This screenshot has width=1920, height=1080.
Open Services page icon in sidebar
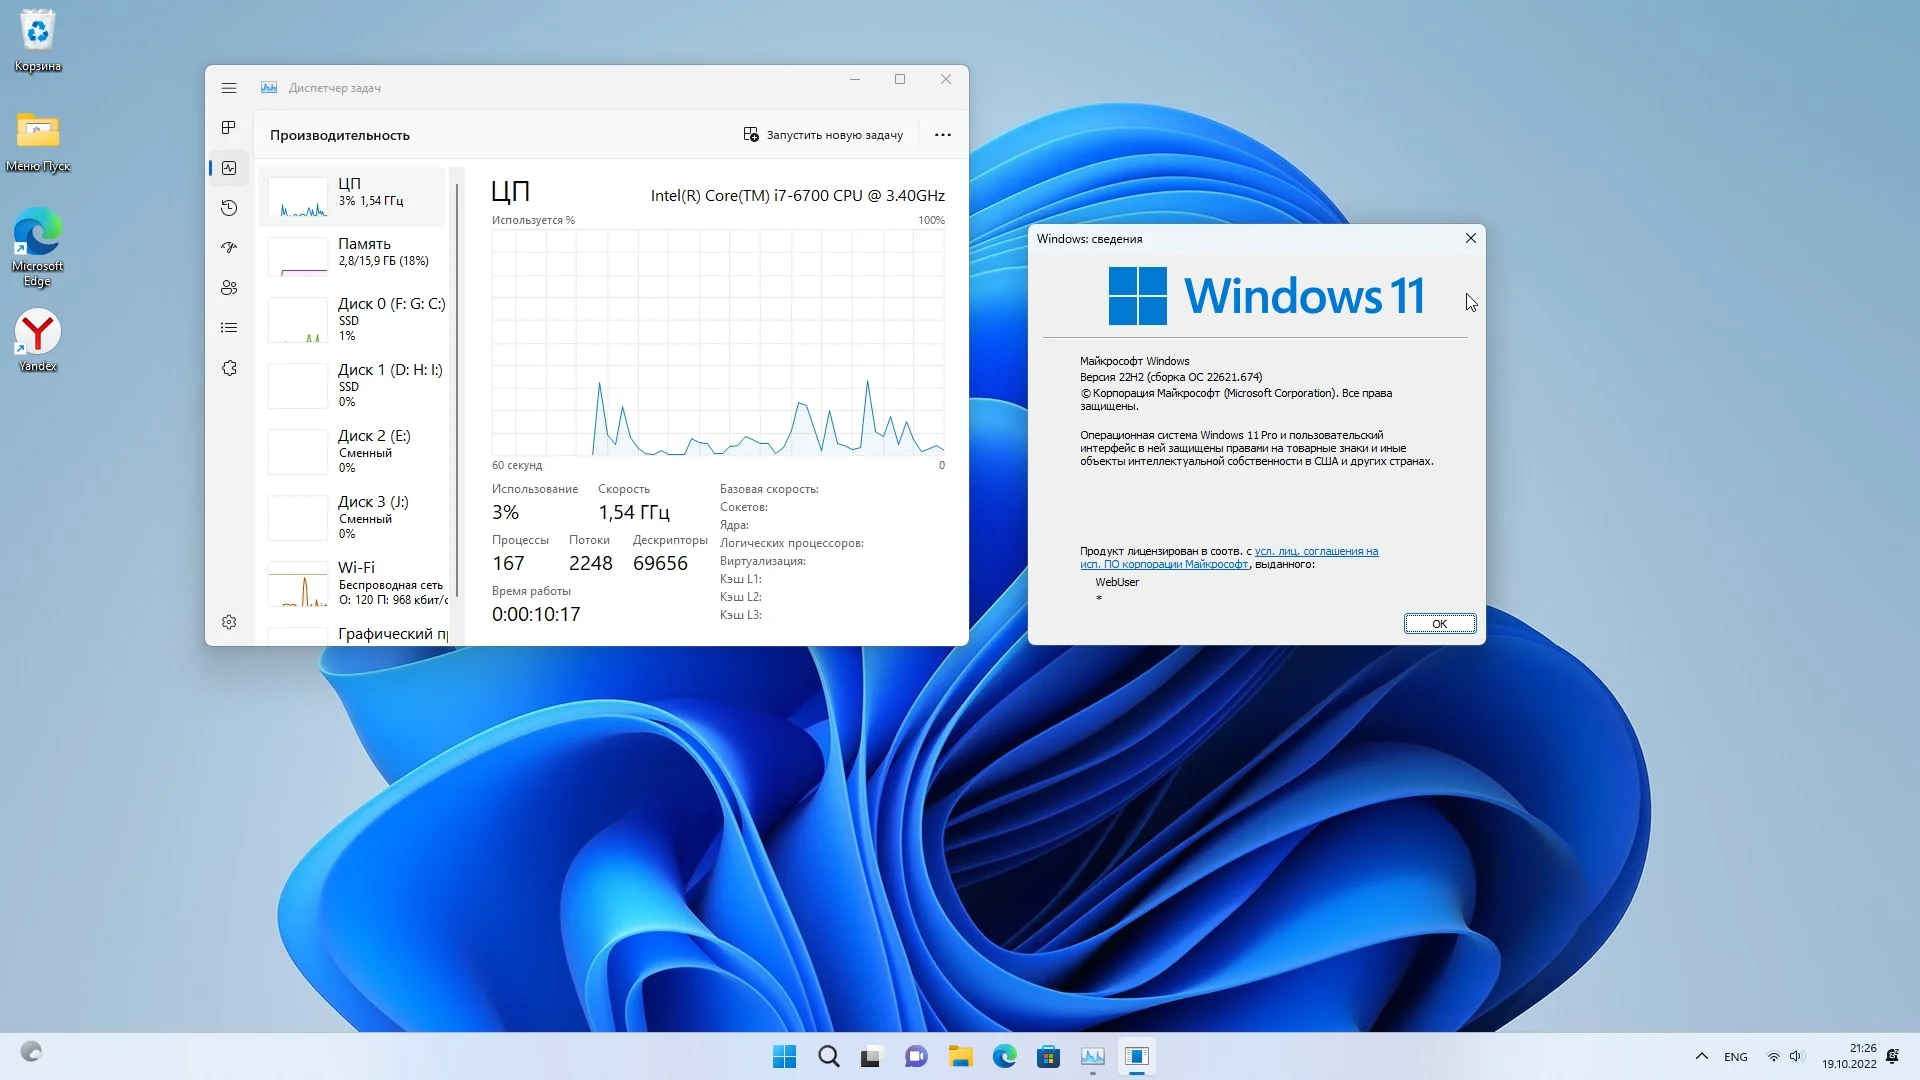[x=229, y=368]
